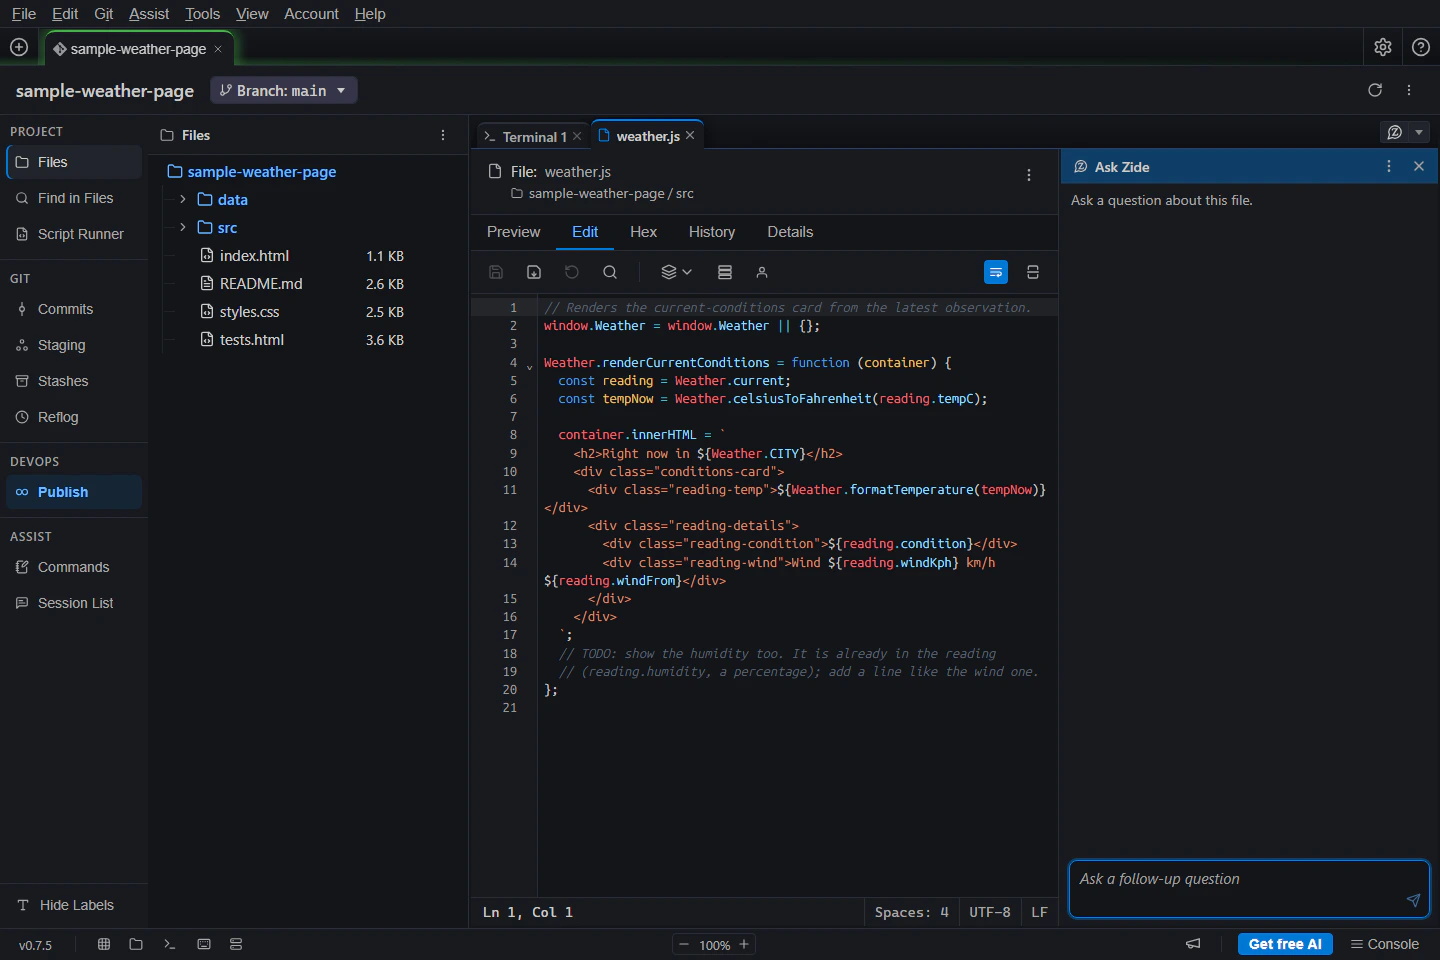Viewport: 1440px width, 960px height.
Task: Open the Branch: main dropdown
Action: point(284,90)
